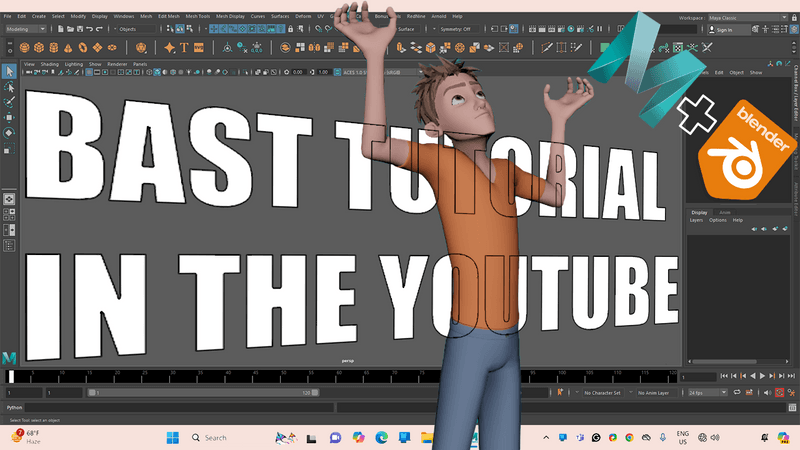Create a polygon plane from the shelf
The image size is (800, 450).
click(97, 47)
